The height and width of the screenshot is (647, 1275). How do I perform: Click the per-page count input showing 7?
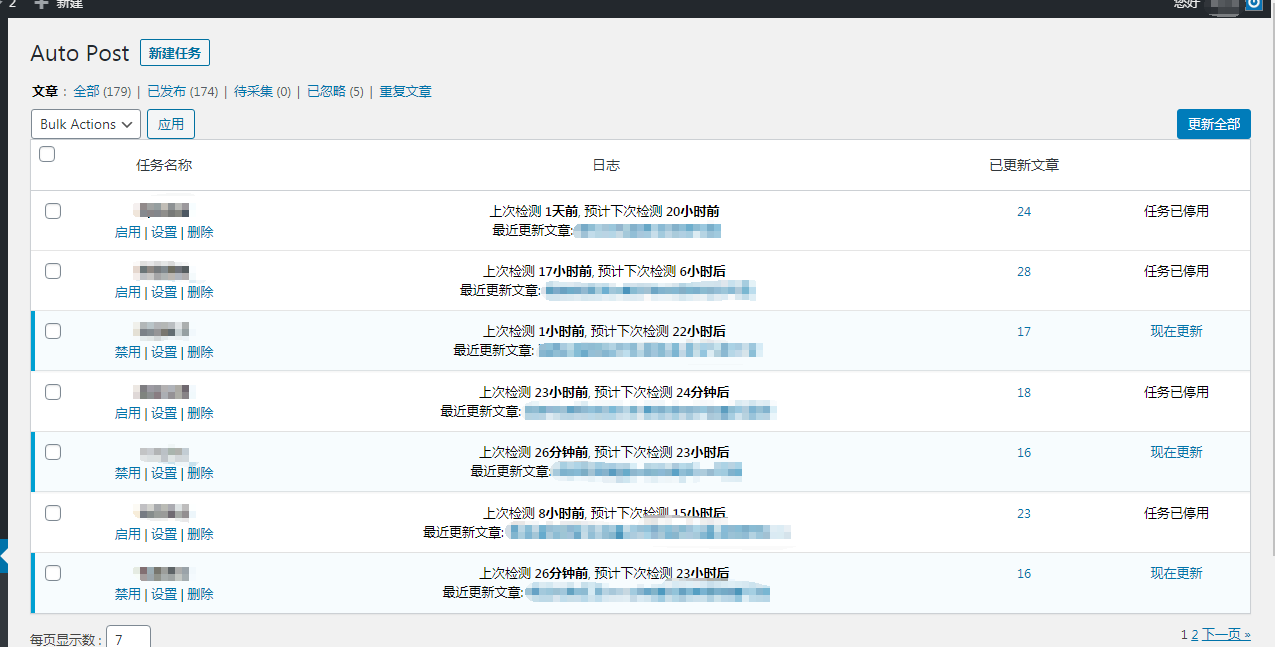[x=128, y=637]
